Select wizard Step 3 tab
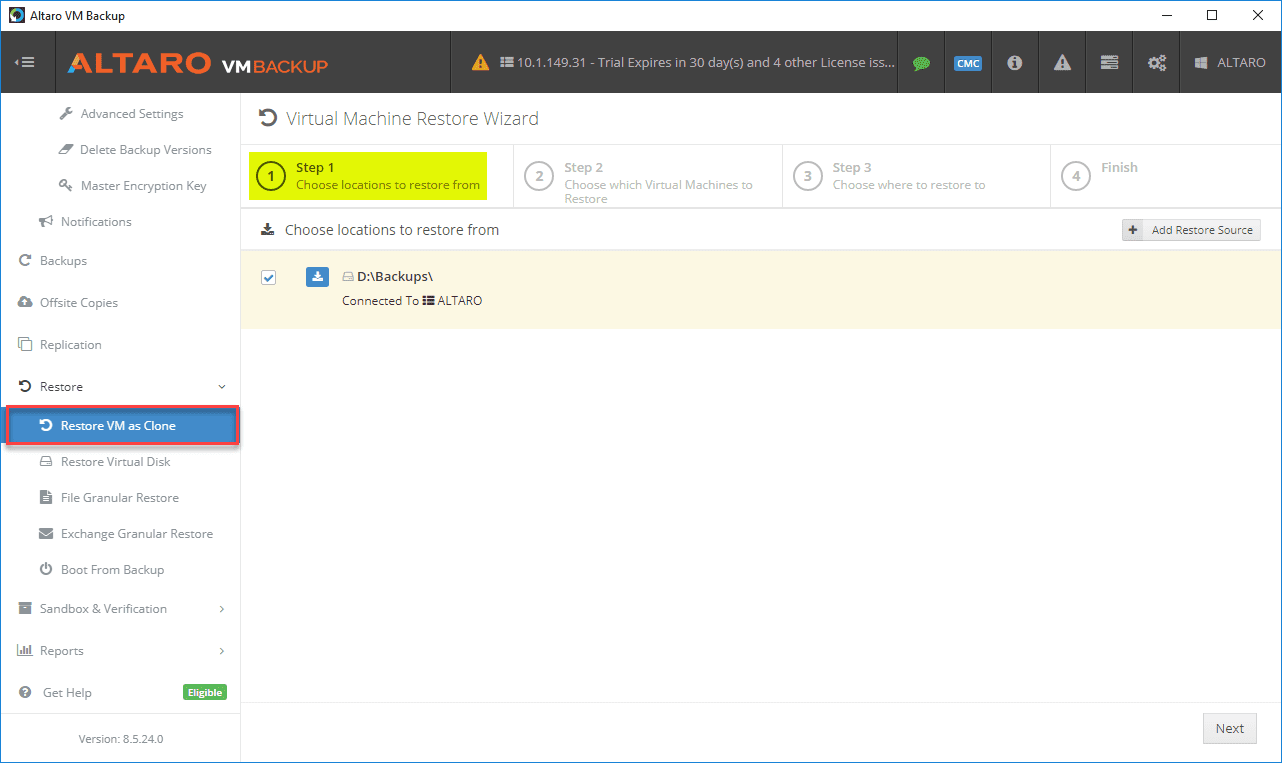Screen dimensions: 1282x763 tap(916, 177)
